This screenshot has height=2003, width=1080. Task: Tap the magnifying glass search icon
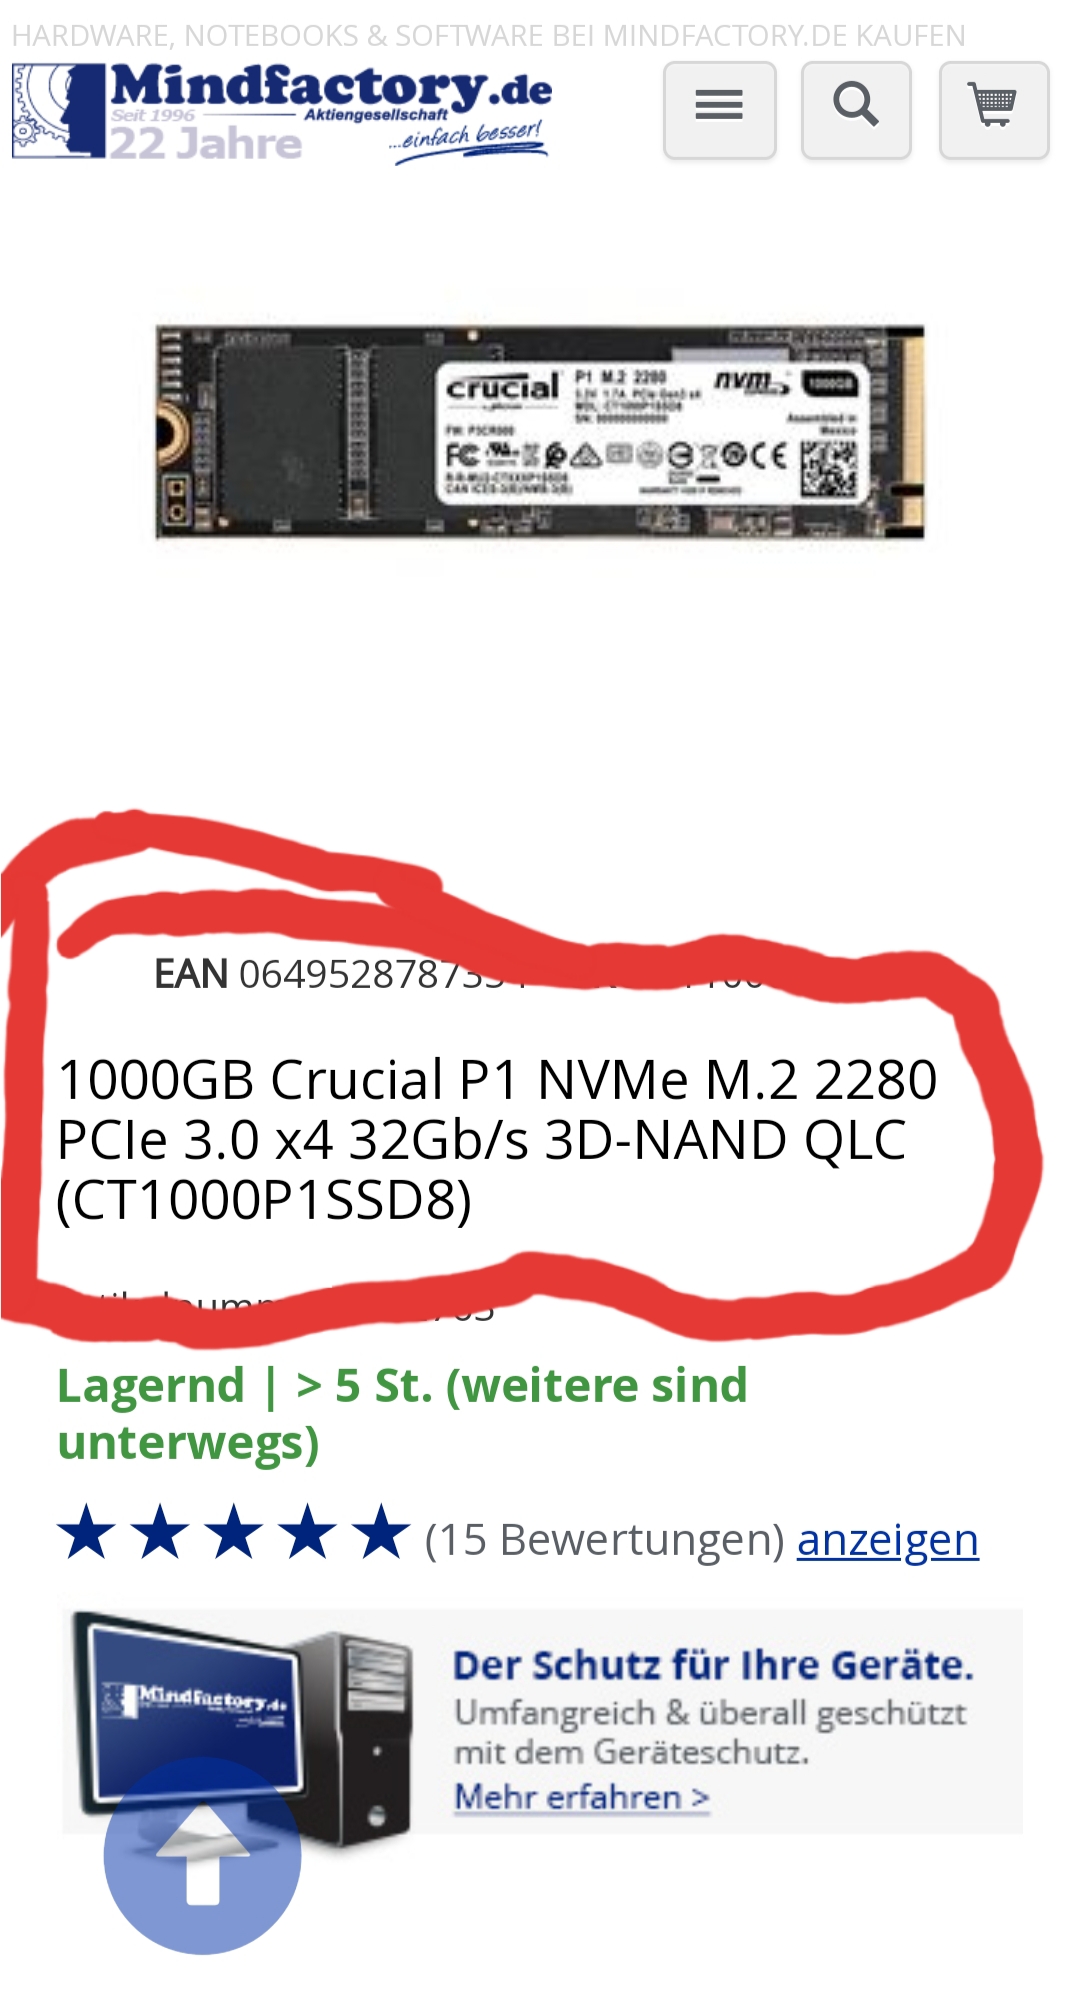click(x=856, y=110)
